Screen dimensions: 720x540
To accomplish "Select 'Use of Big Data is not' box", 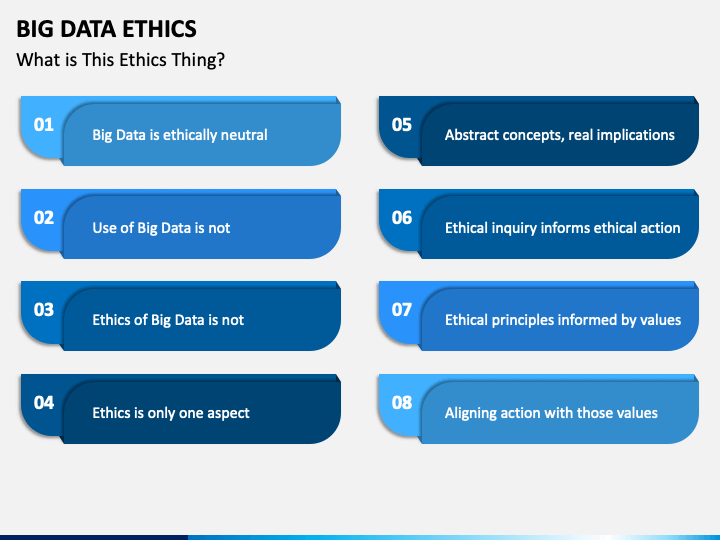I will 202,227.
